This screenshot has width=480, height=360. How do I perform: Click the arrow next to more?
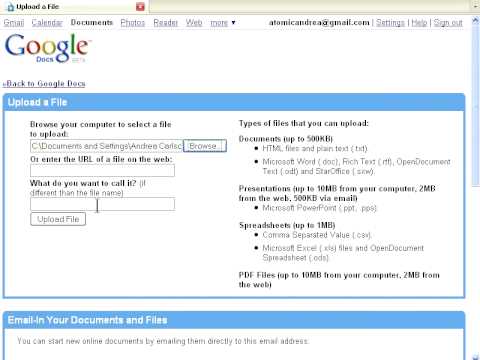pos(233,23)
